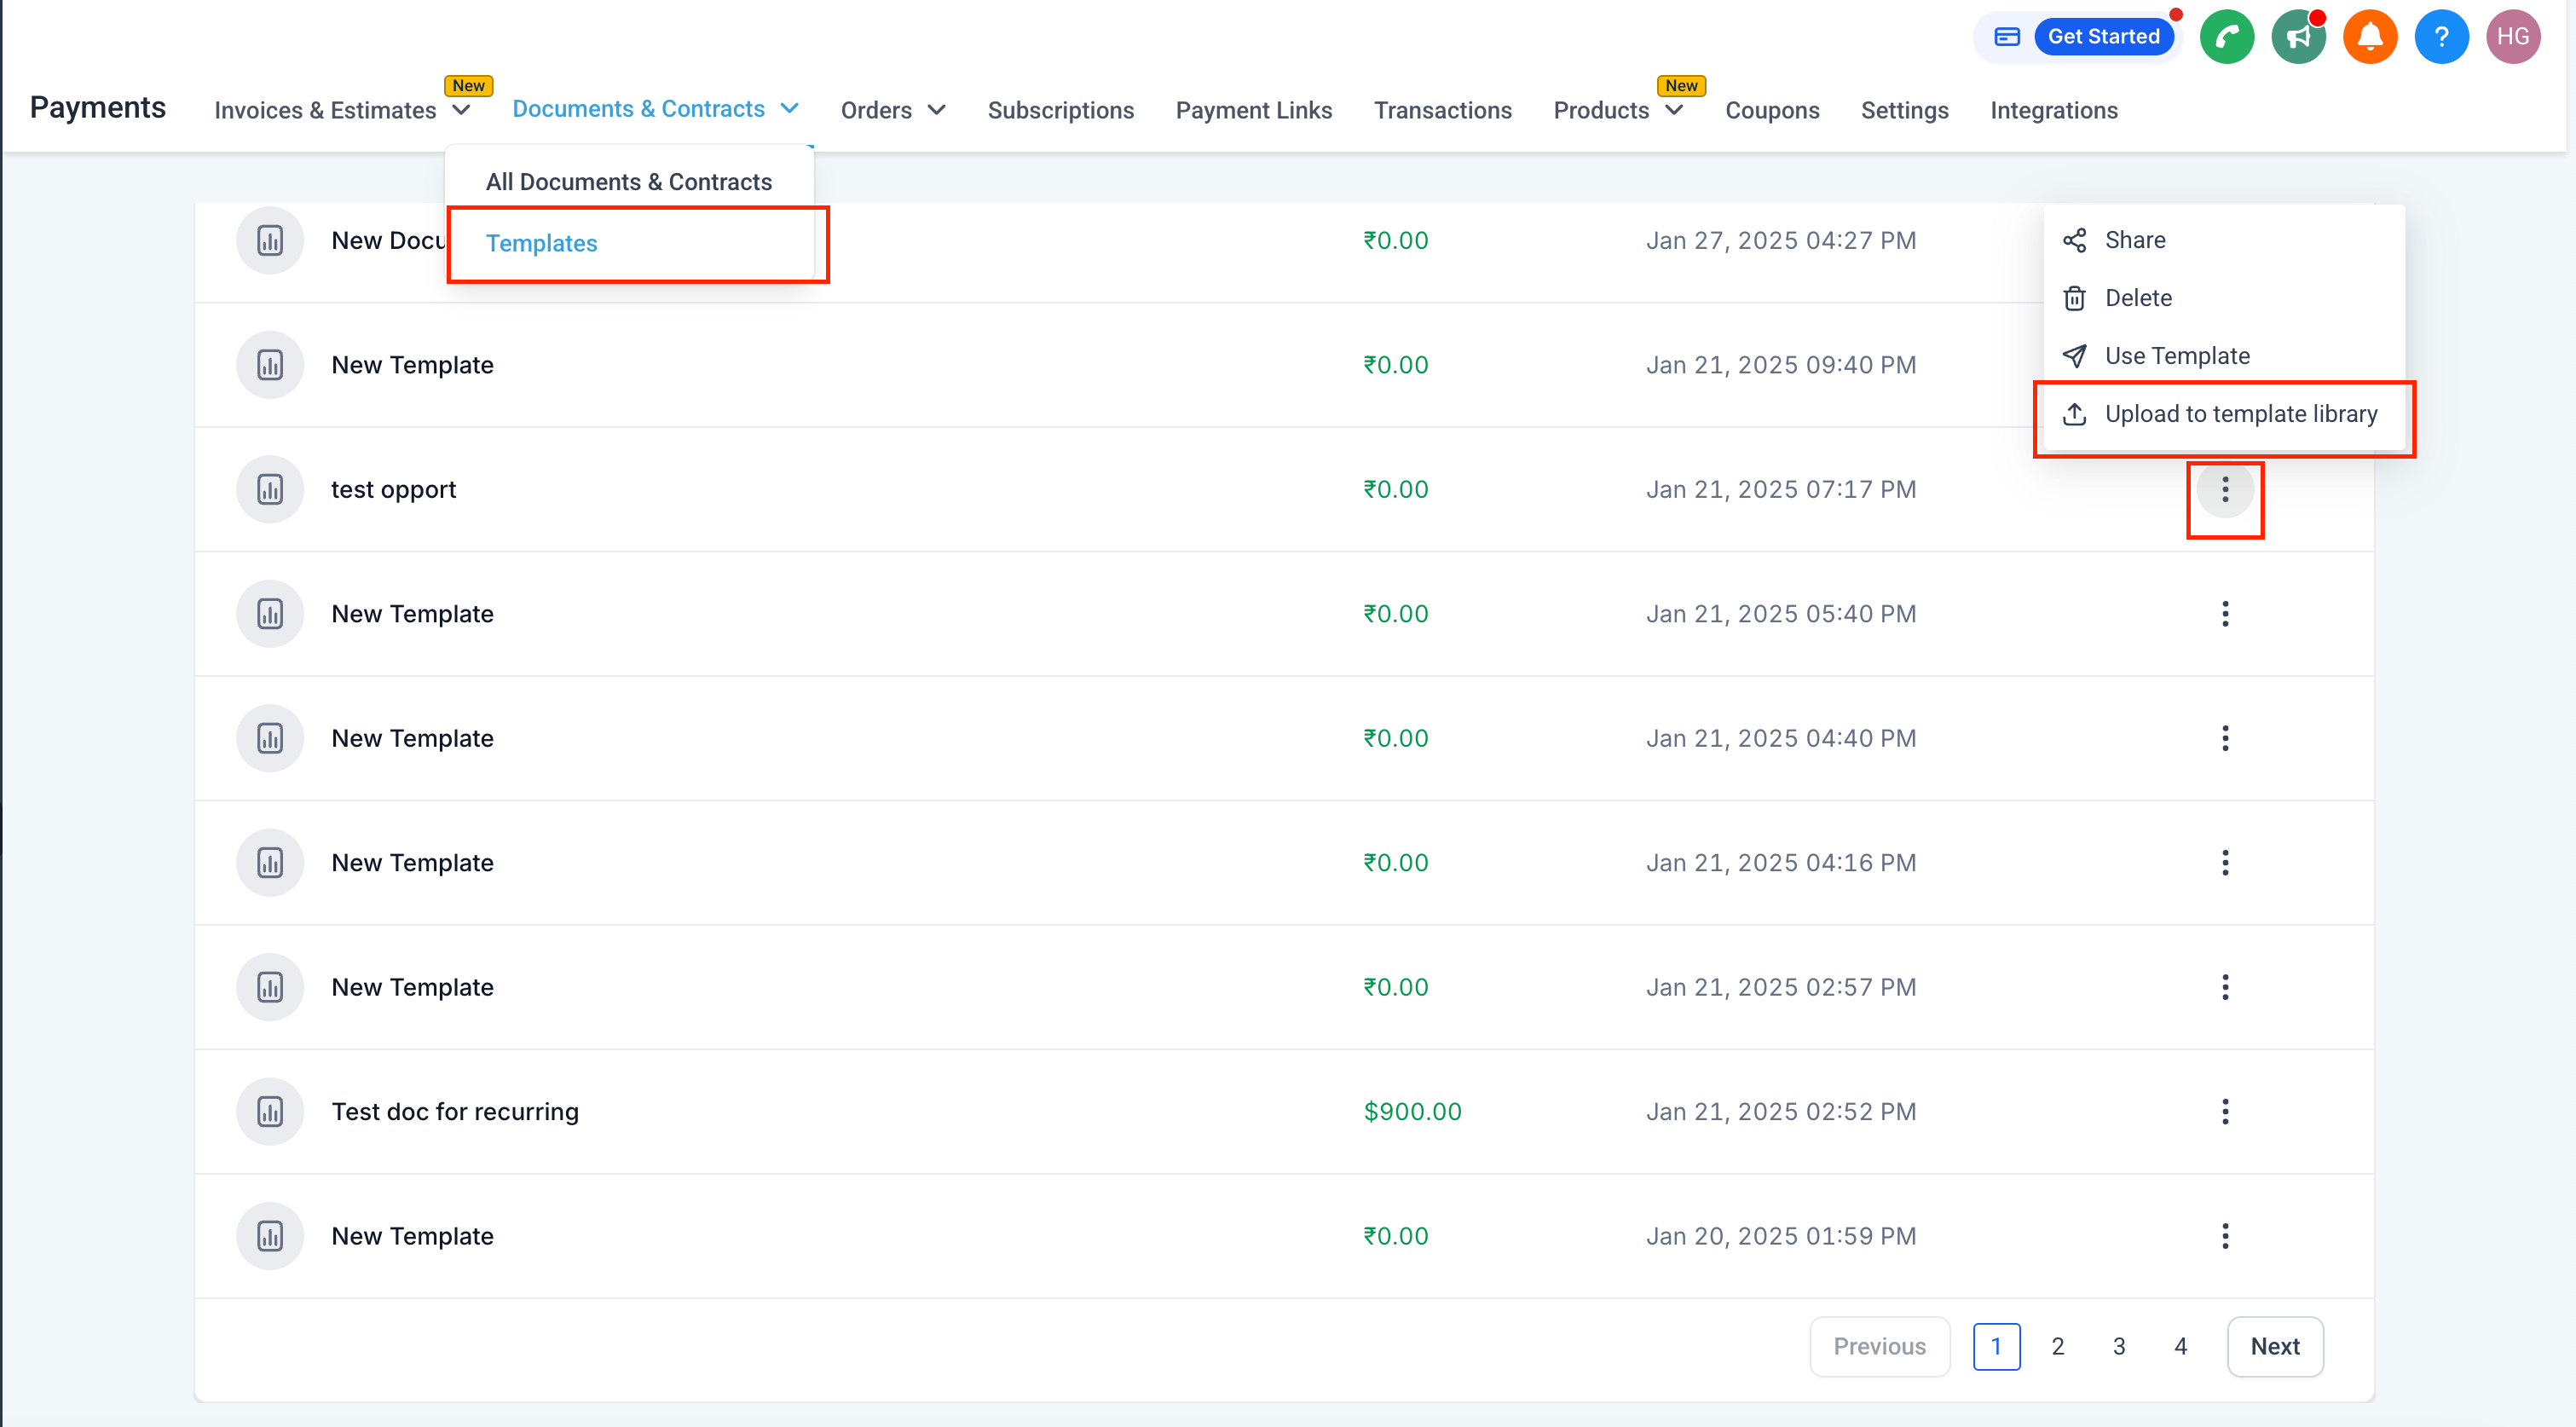Click the blue help question mark icon
The height and width of the screenshot is (1427, 2576).
coord(2441,37)
